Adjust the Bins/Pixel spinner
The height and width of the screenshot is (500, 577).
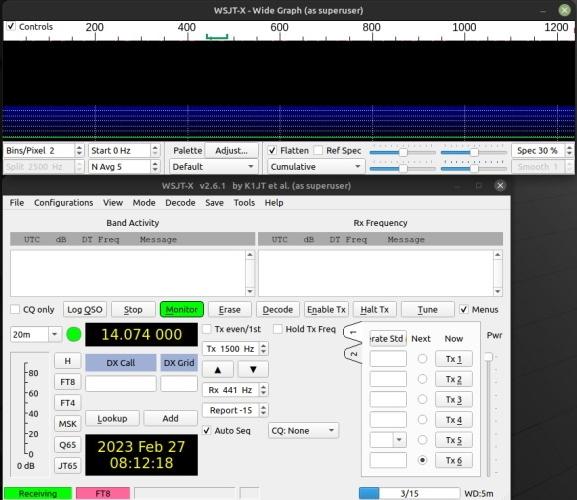44,150
